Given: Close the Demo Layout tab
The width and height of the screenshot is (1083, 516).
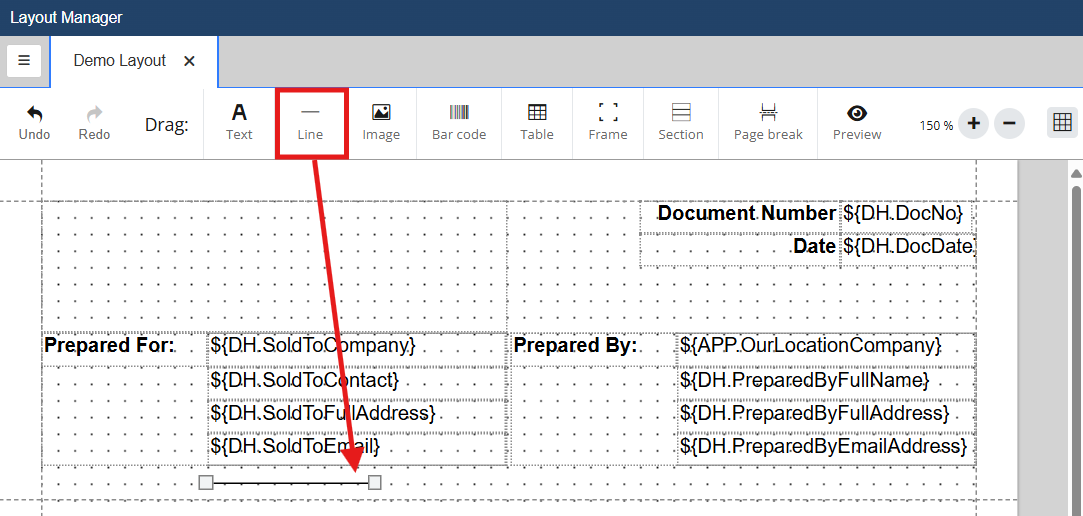Looking at the screenshot, I should tap(189, 61).
